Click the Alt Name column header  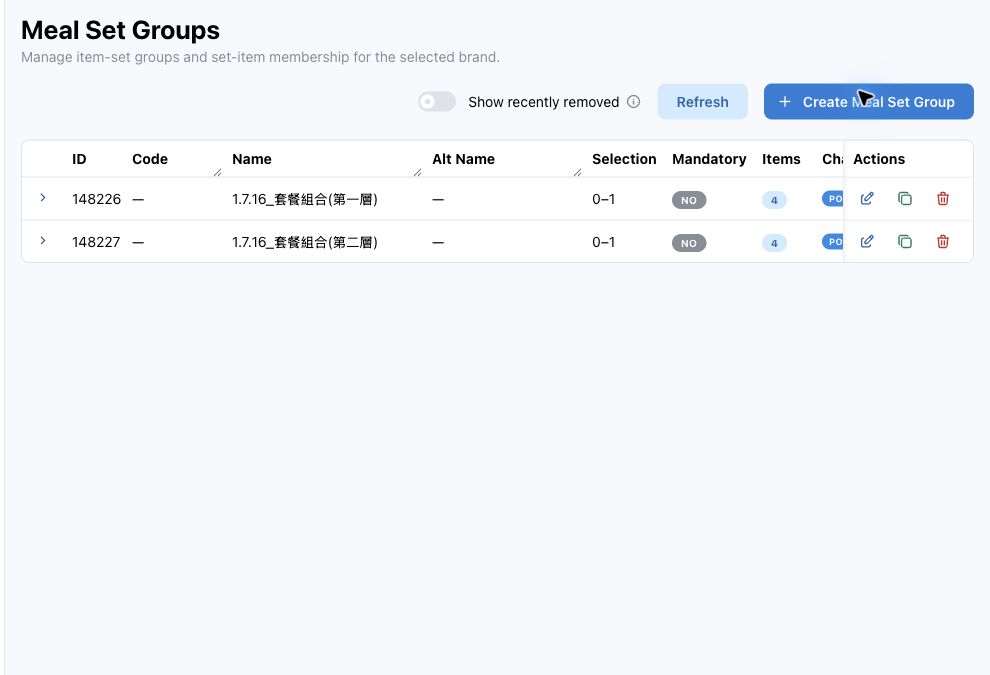tap(463, 159)
